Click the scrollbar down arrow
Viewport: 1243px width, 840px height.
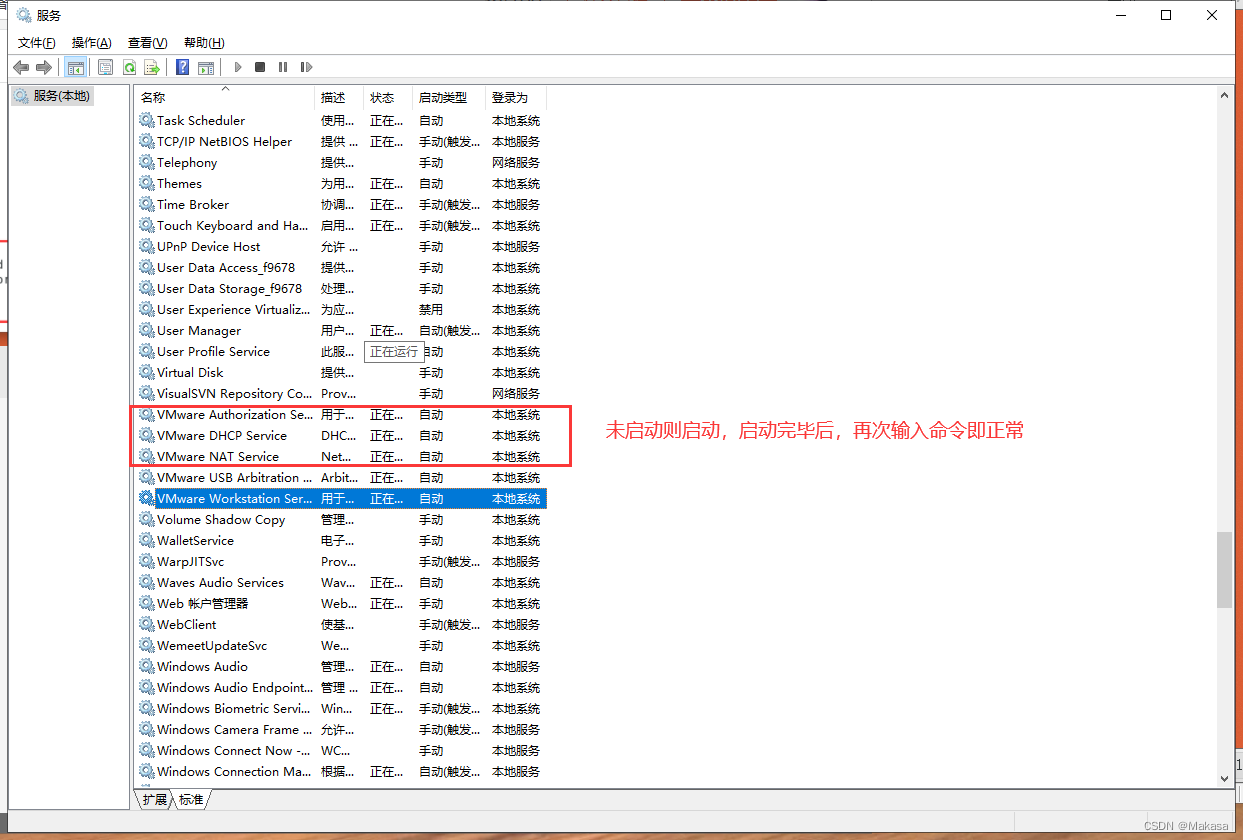[1225, 778]
